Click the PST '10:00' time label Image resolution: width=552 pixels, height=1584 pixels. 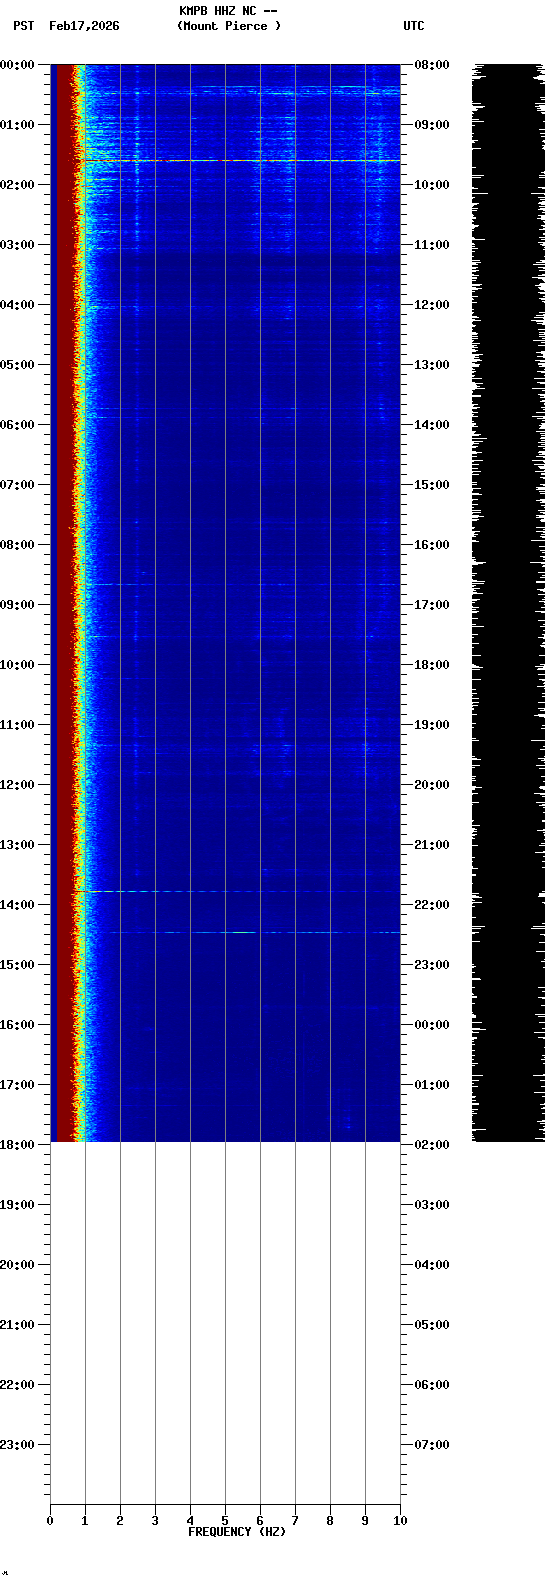18,665
